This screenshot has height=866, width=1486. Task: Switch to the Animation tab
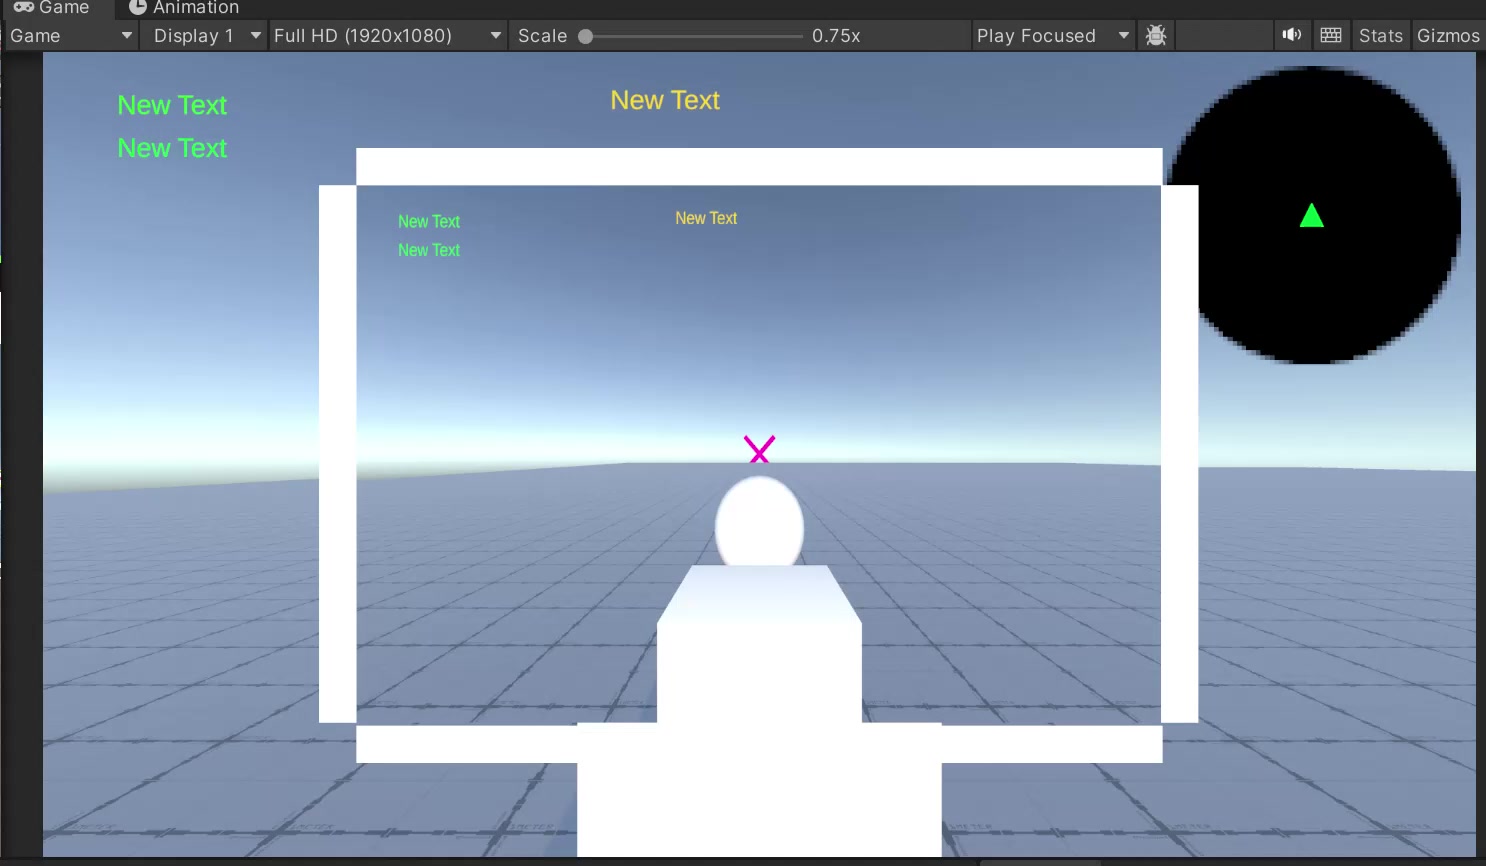tap(184, 8)
